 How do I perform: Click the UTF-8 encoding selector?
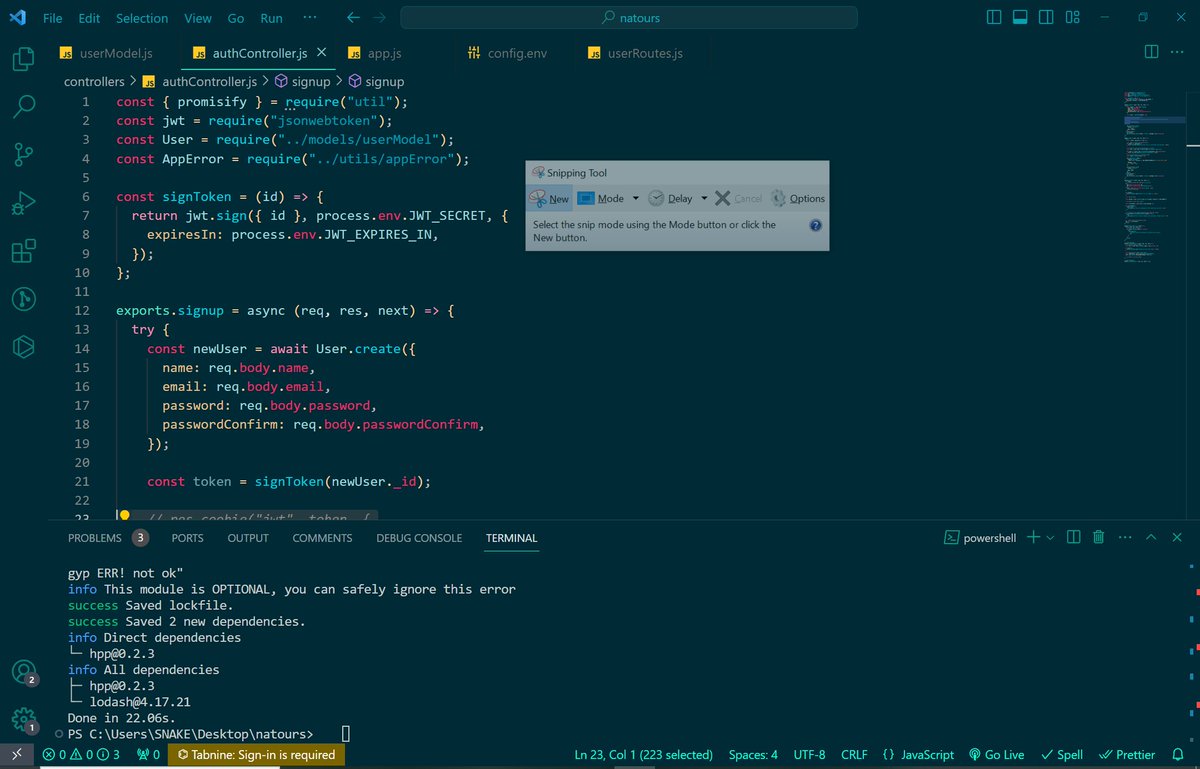coord(809,755)
